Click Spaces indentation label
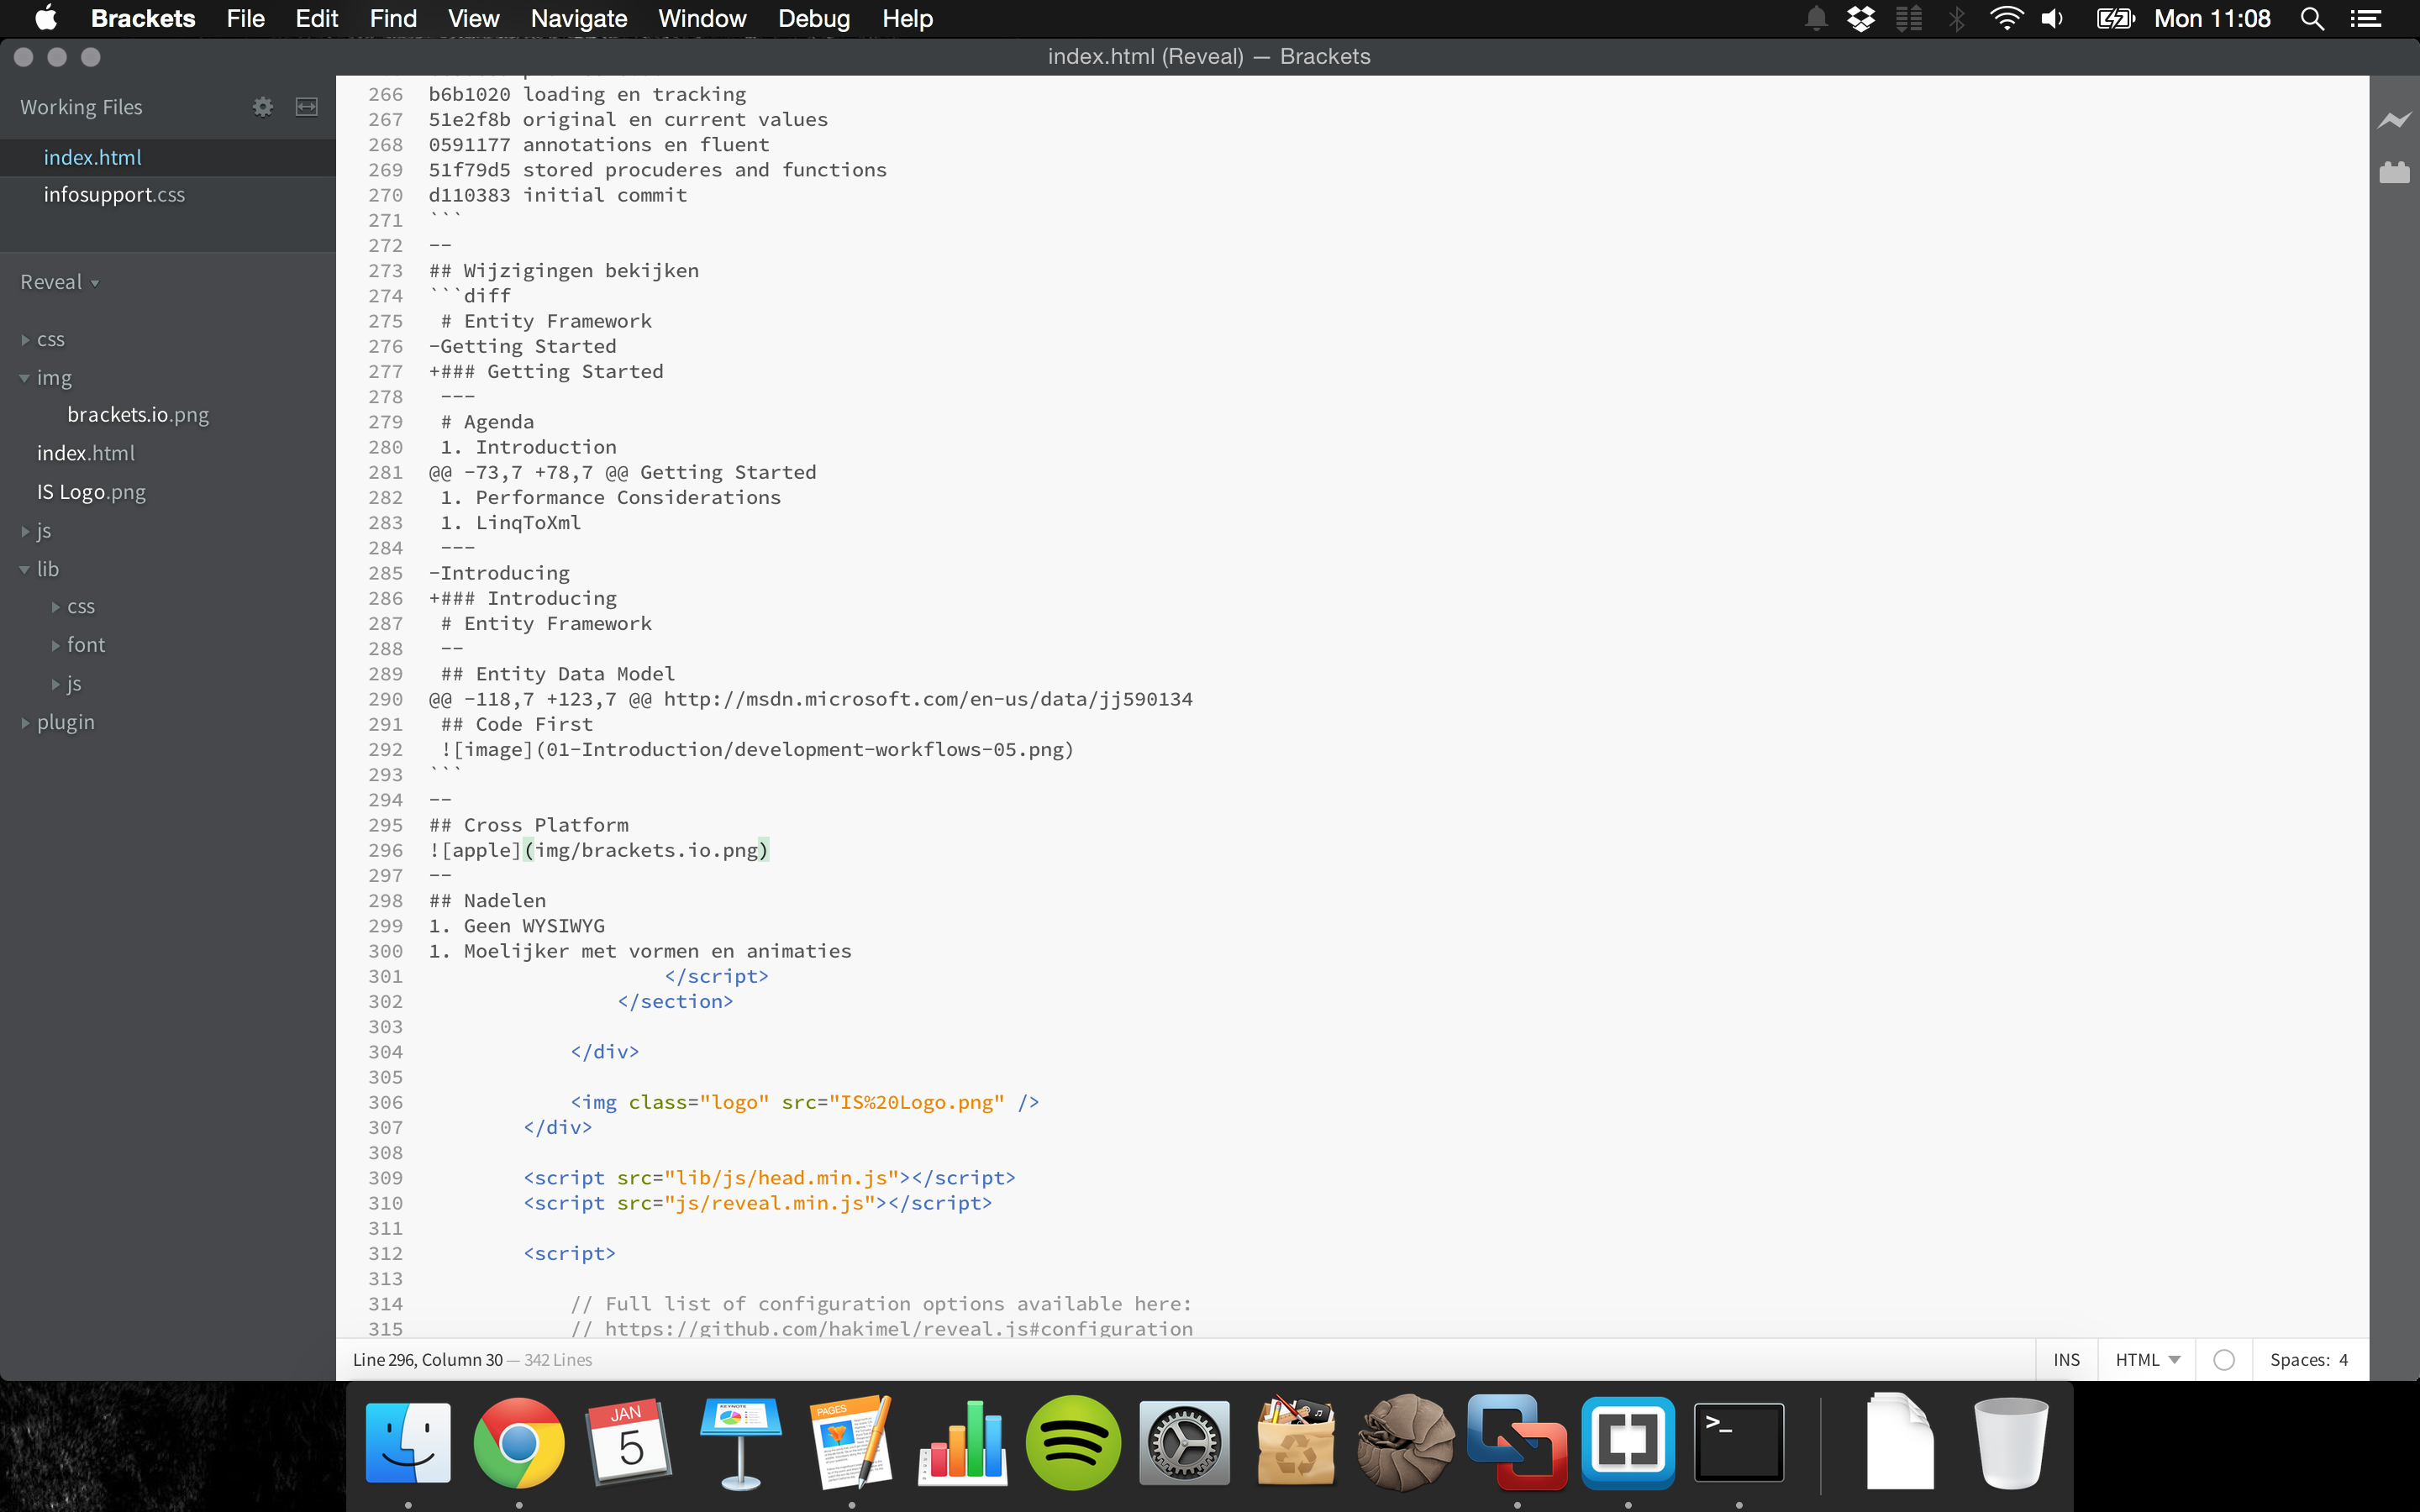The width and height of the screenshot is (2420, 1512). click(2300, 1359)
